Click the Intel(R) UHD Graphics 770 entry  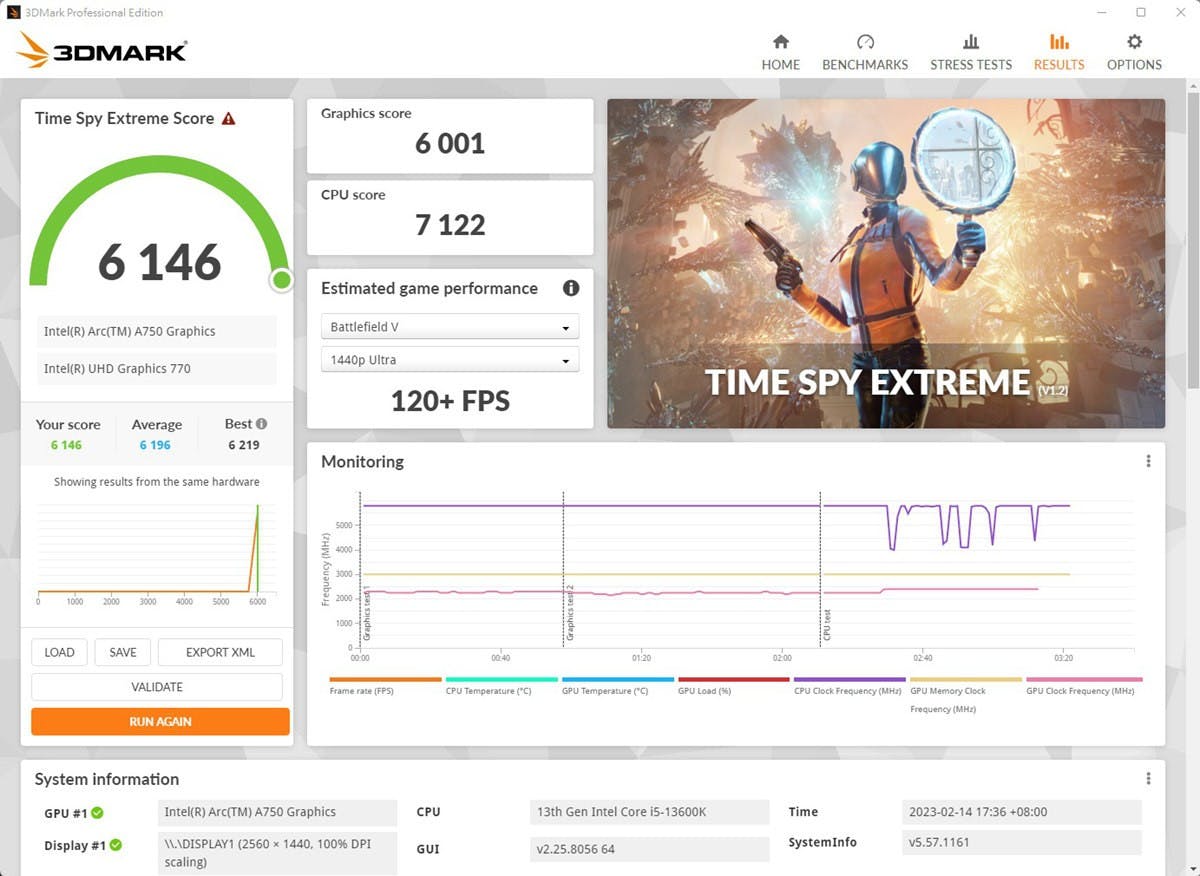[x=157, y=369]
